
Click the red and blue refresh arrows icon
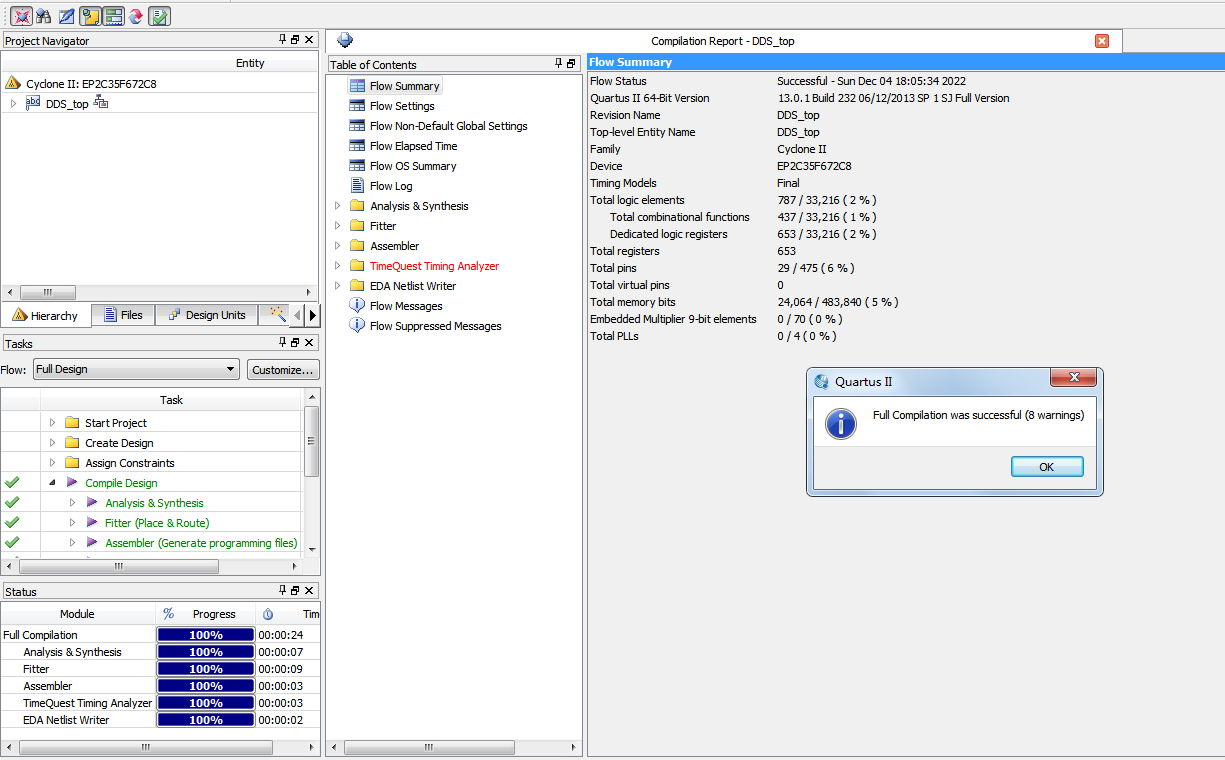click(x=136, y=16)
